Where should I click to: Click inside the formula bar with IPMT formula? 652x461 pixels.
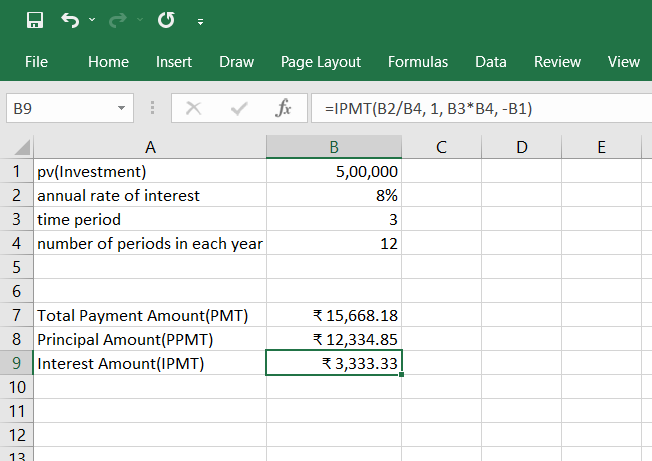tap(480, 108)
